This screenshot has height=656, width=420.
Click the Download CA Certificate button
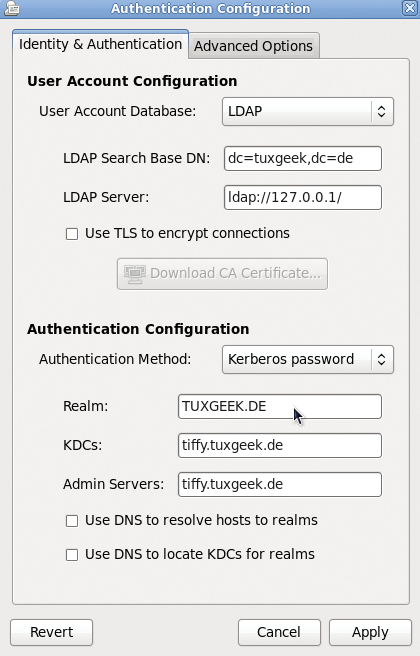pyautogui.click(x=222, y=274)
